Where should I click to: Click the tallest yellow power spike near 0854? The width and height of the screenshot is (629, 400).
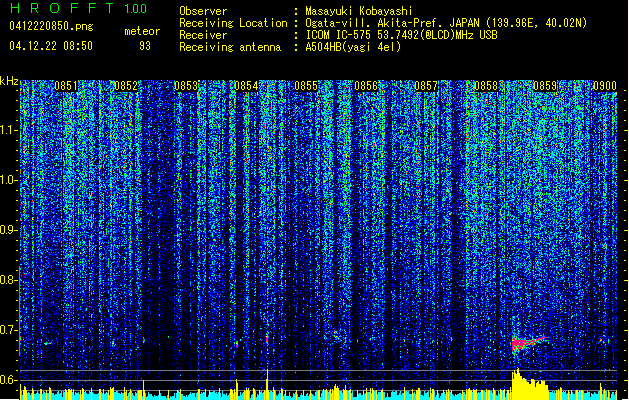pos(267,384)
